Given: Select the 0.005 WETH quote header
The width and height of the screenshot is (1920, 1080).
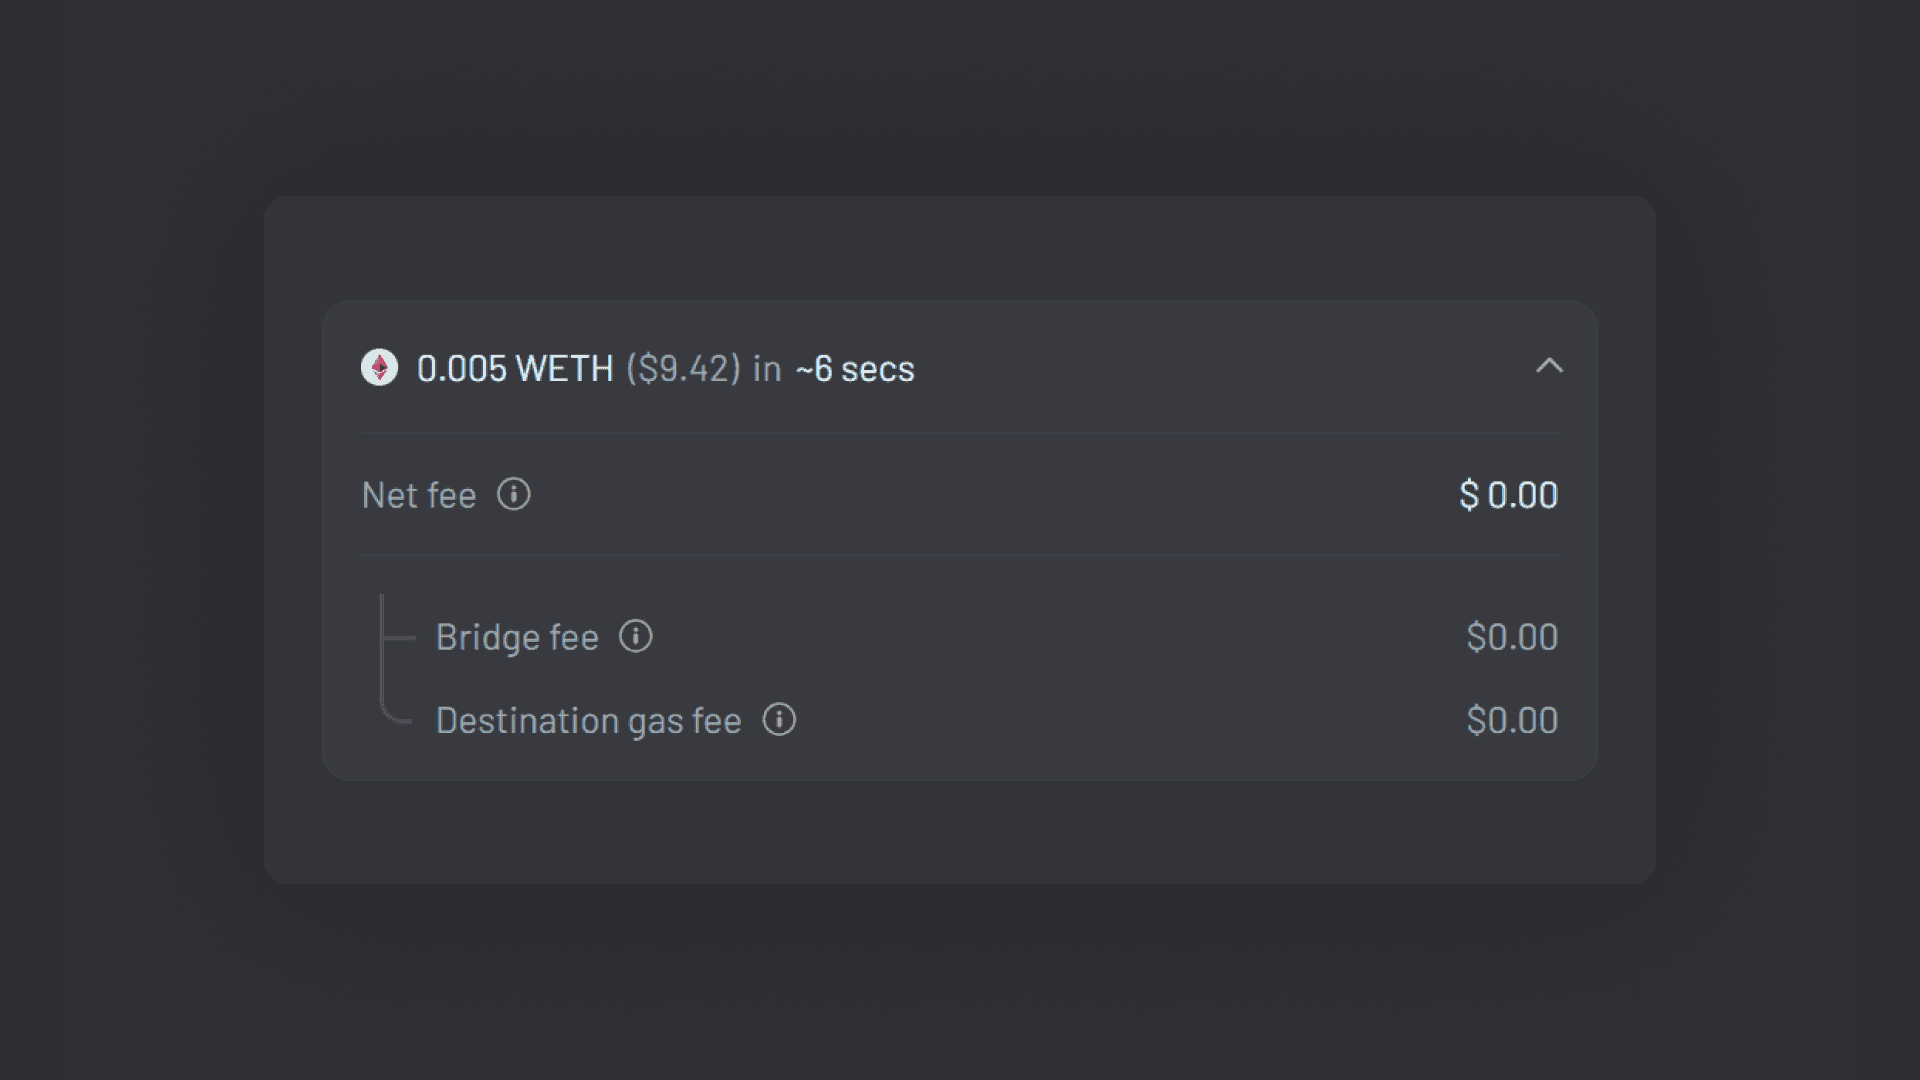Looking at the screenshot, I should pyautogui.click(x=514, y=368).
